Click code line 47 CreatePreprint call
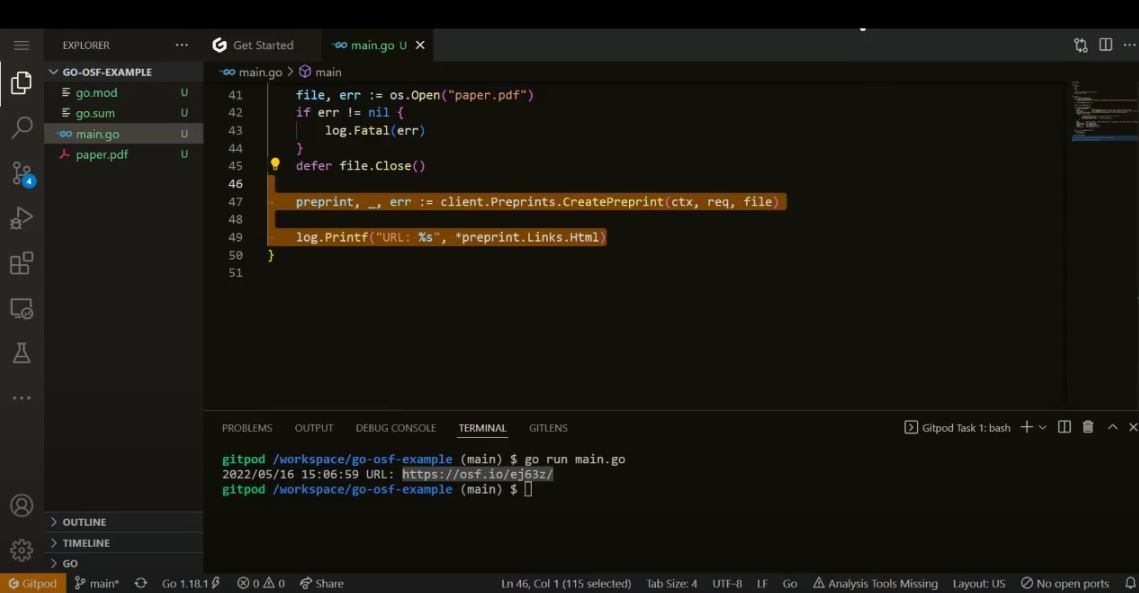1139x593 pixels. coord(536,201)
